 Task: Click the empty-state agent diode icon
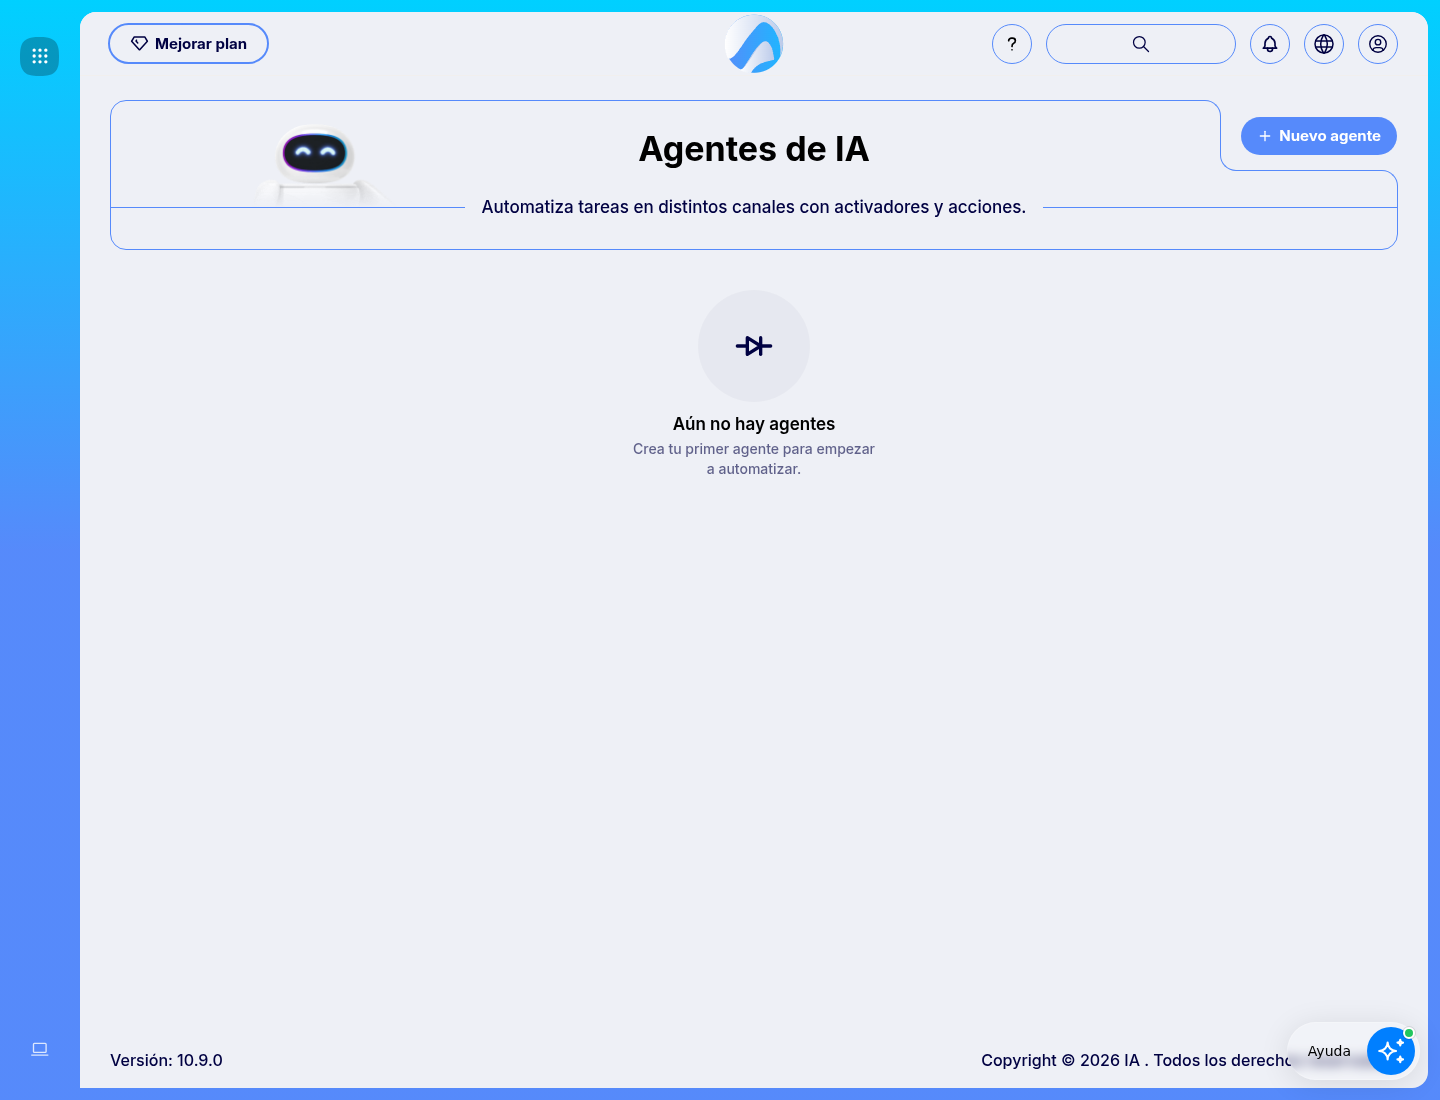[x=754, y=346]
